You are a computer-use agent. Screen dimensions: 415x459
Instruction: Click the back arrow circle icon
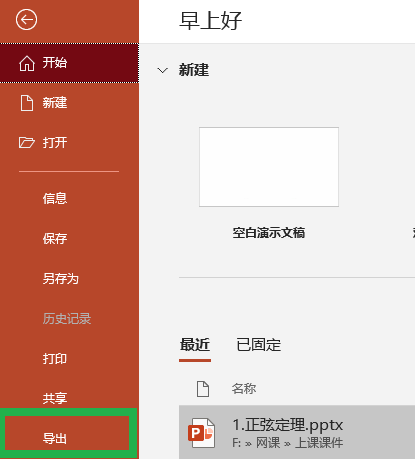pyautogui.click(x=26, y=20)
